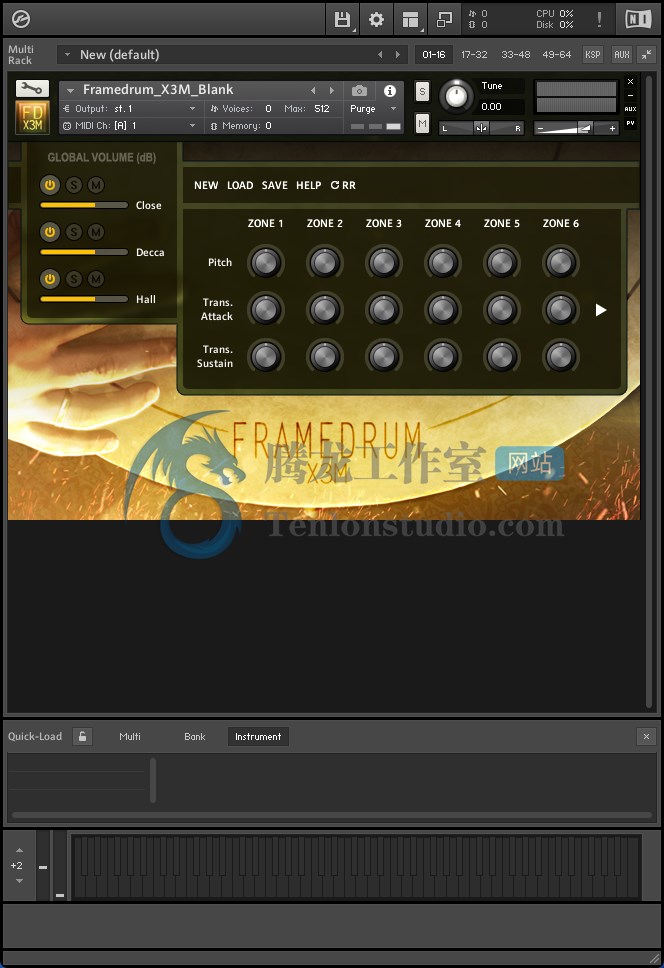Open workspace layout panel icon
This screenshot has height=968, width=664.
(x=410, y=20)
